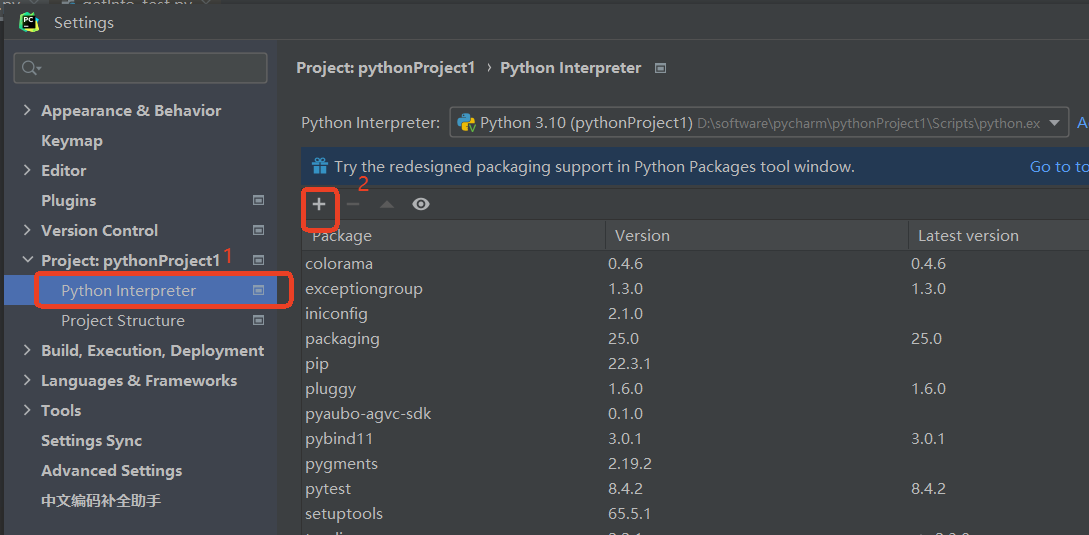Click icon next to Python Interpreter breadcrumb
The width and height of the screenshot is (1089, 535).
(660, 68)
